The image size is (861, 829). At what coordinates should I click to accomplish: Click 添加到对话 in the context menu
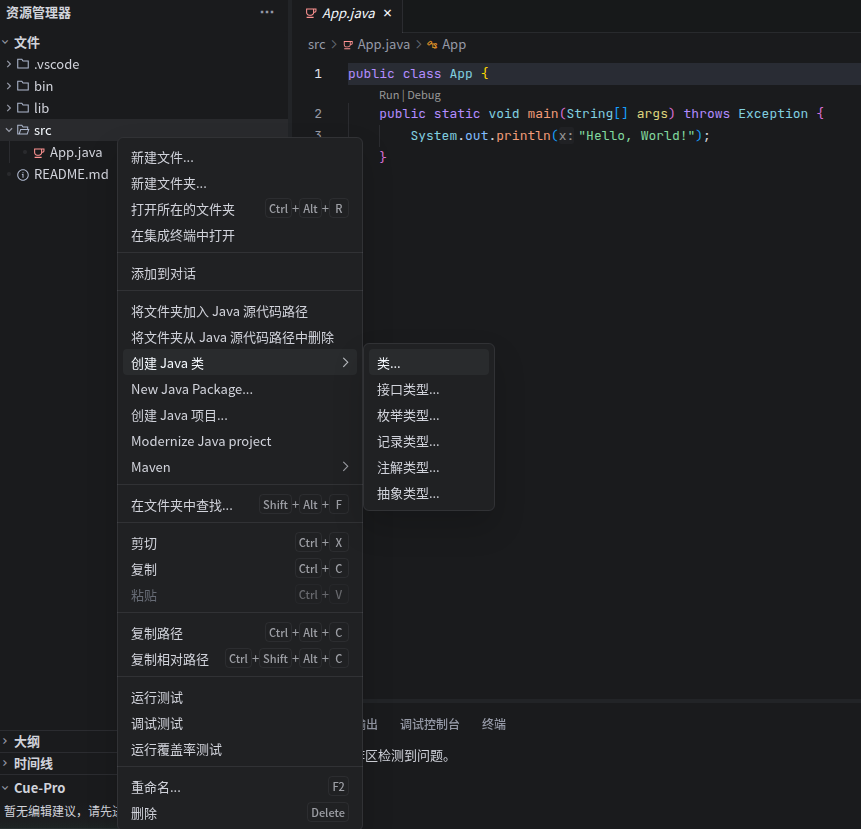(x=240, y=273)
